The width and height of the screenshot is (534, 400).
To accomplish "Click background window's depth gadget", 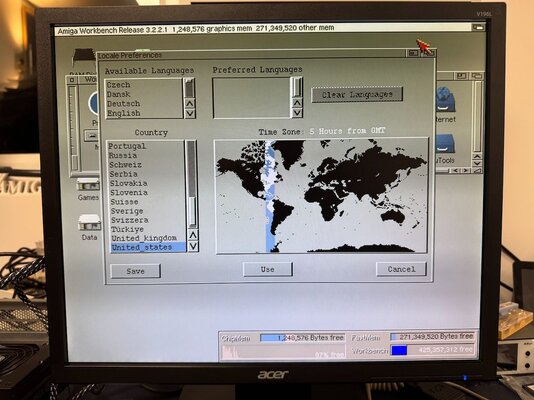I will click(476, 76).
